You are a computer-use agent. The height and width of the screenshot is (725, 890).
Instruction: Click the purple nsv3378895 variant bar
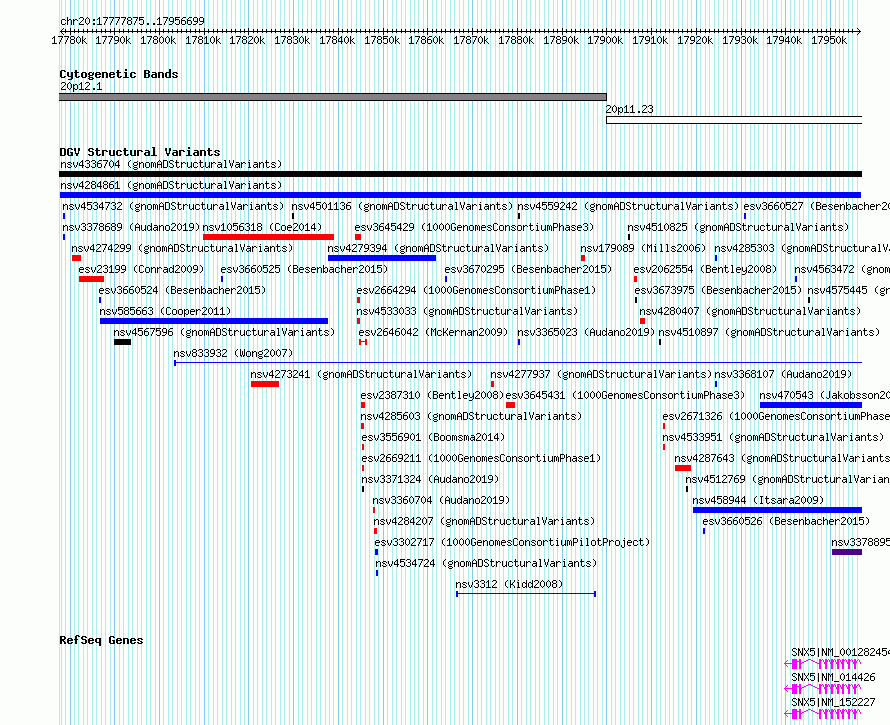847,552
